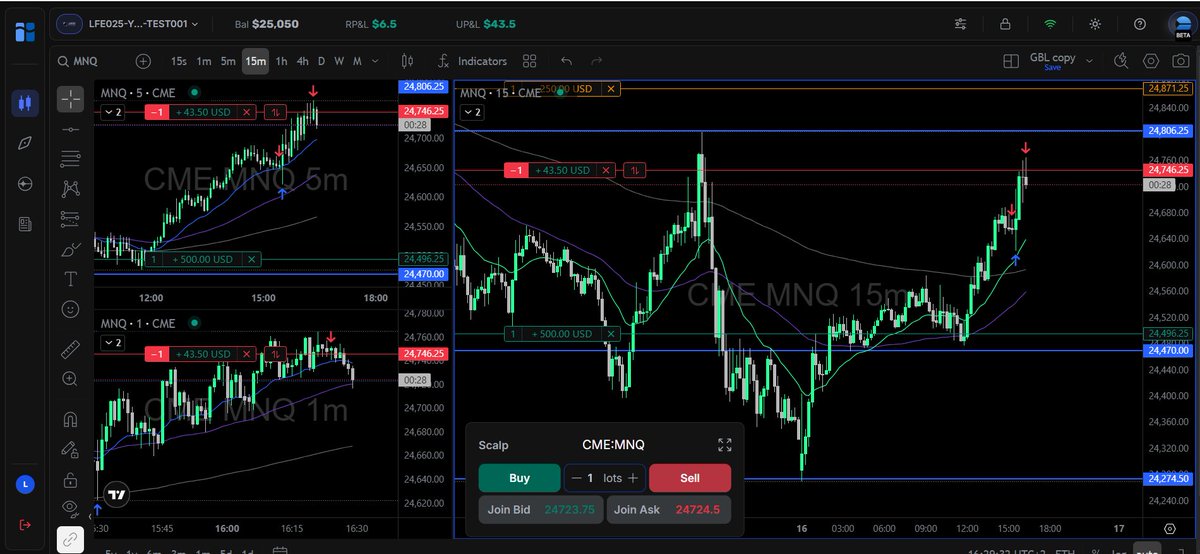Open the emoji icons tool

click(70, 309)
